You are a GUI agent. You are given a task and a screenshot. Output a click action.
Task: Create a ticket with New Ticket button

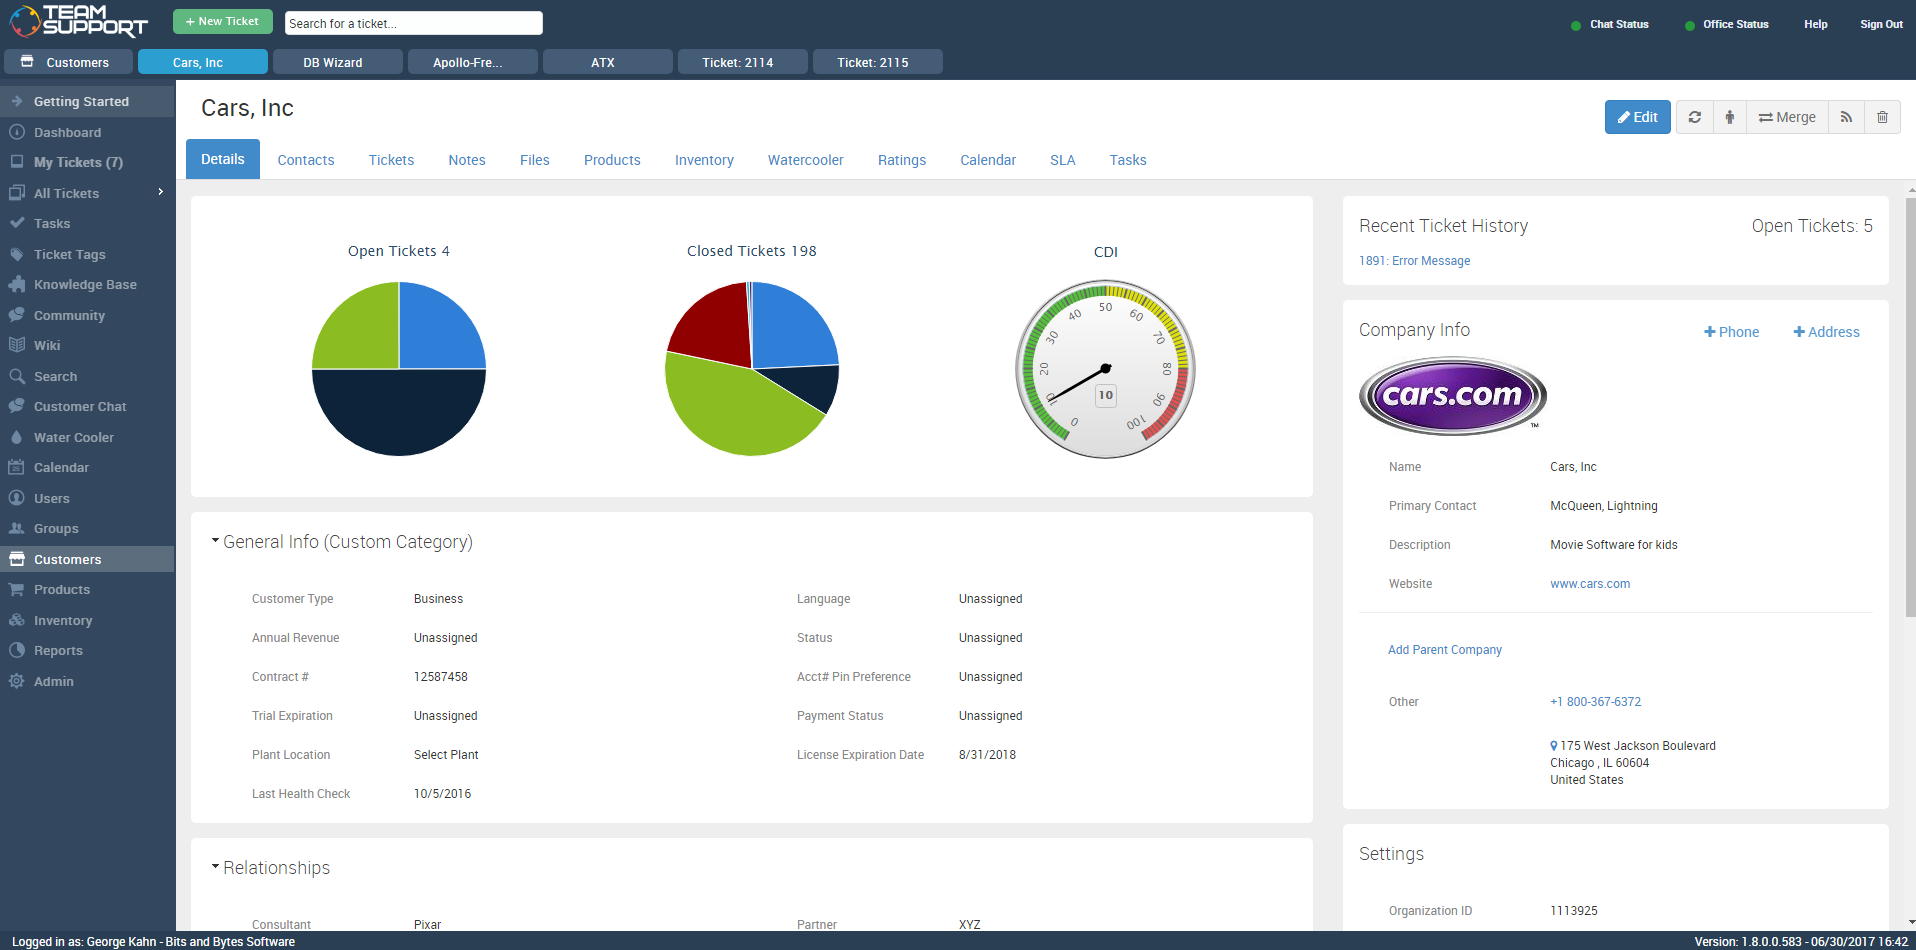tap(222, 20)
